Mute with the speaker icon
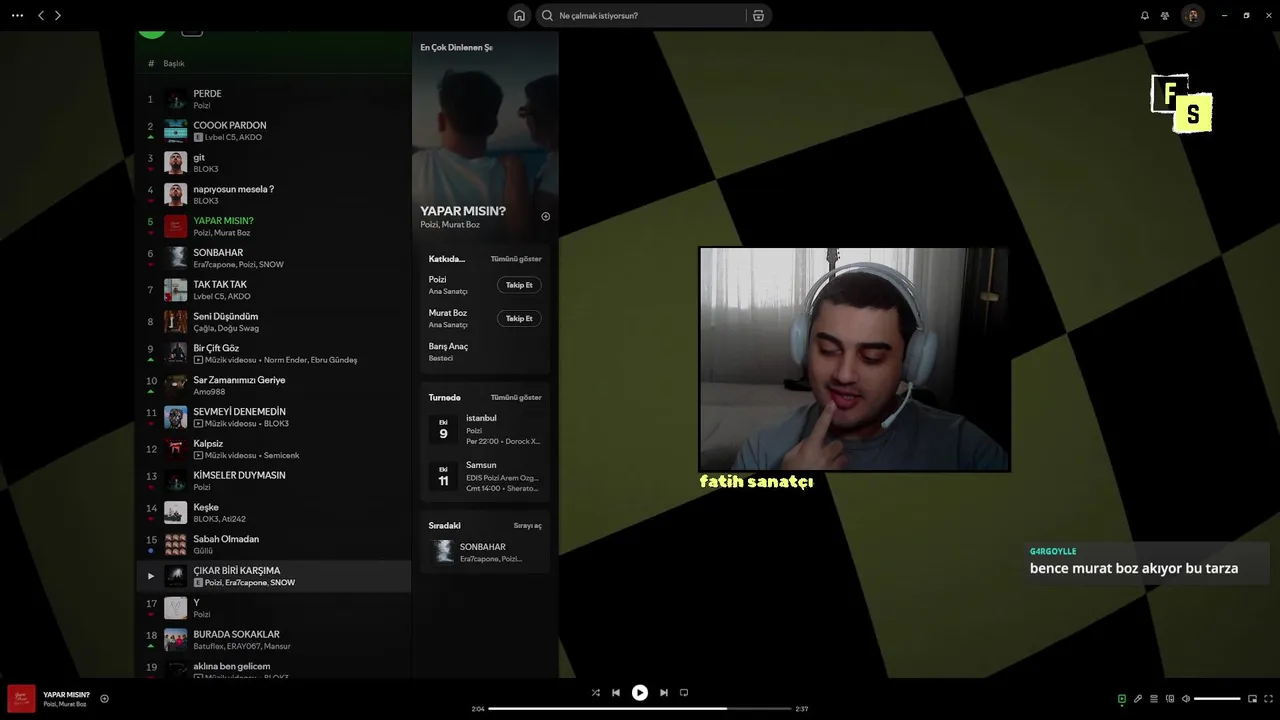The width and height of the screenshot is (1280, 720). click(1186, 699)
